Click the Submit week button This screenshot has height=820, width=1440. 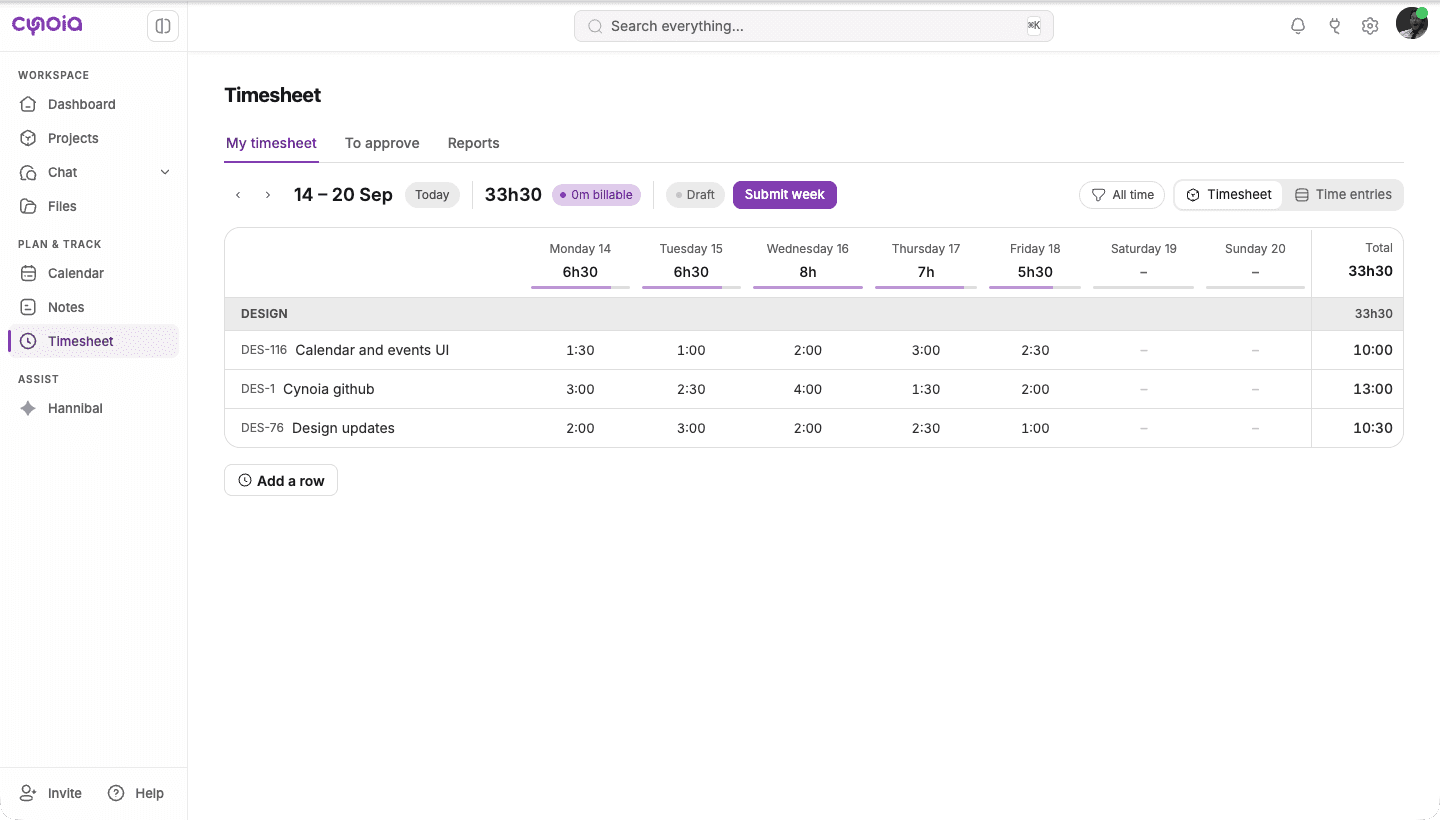[785, 195]
